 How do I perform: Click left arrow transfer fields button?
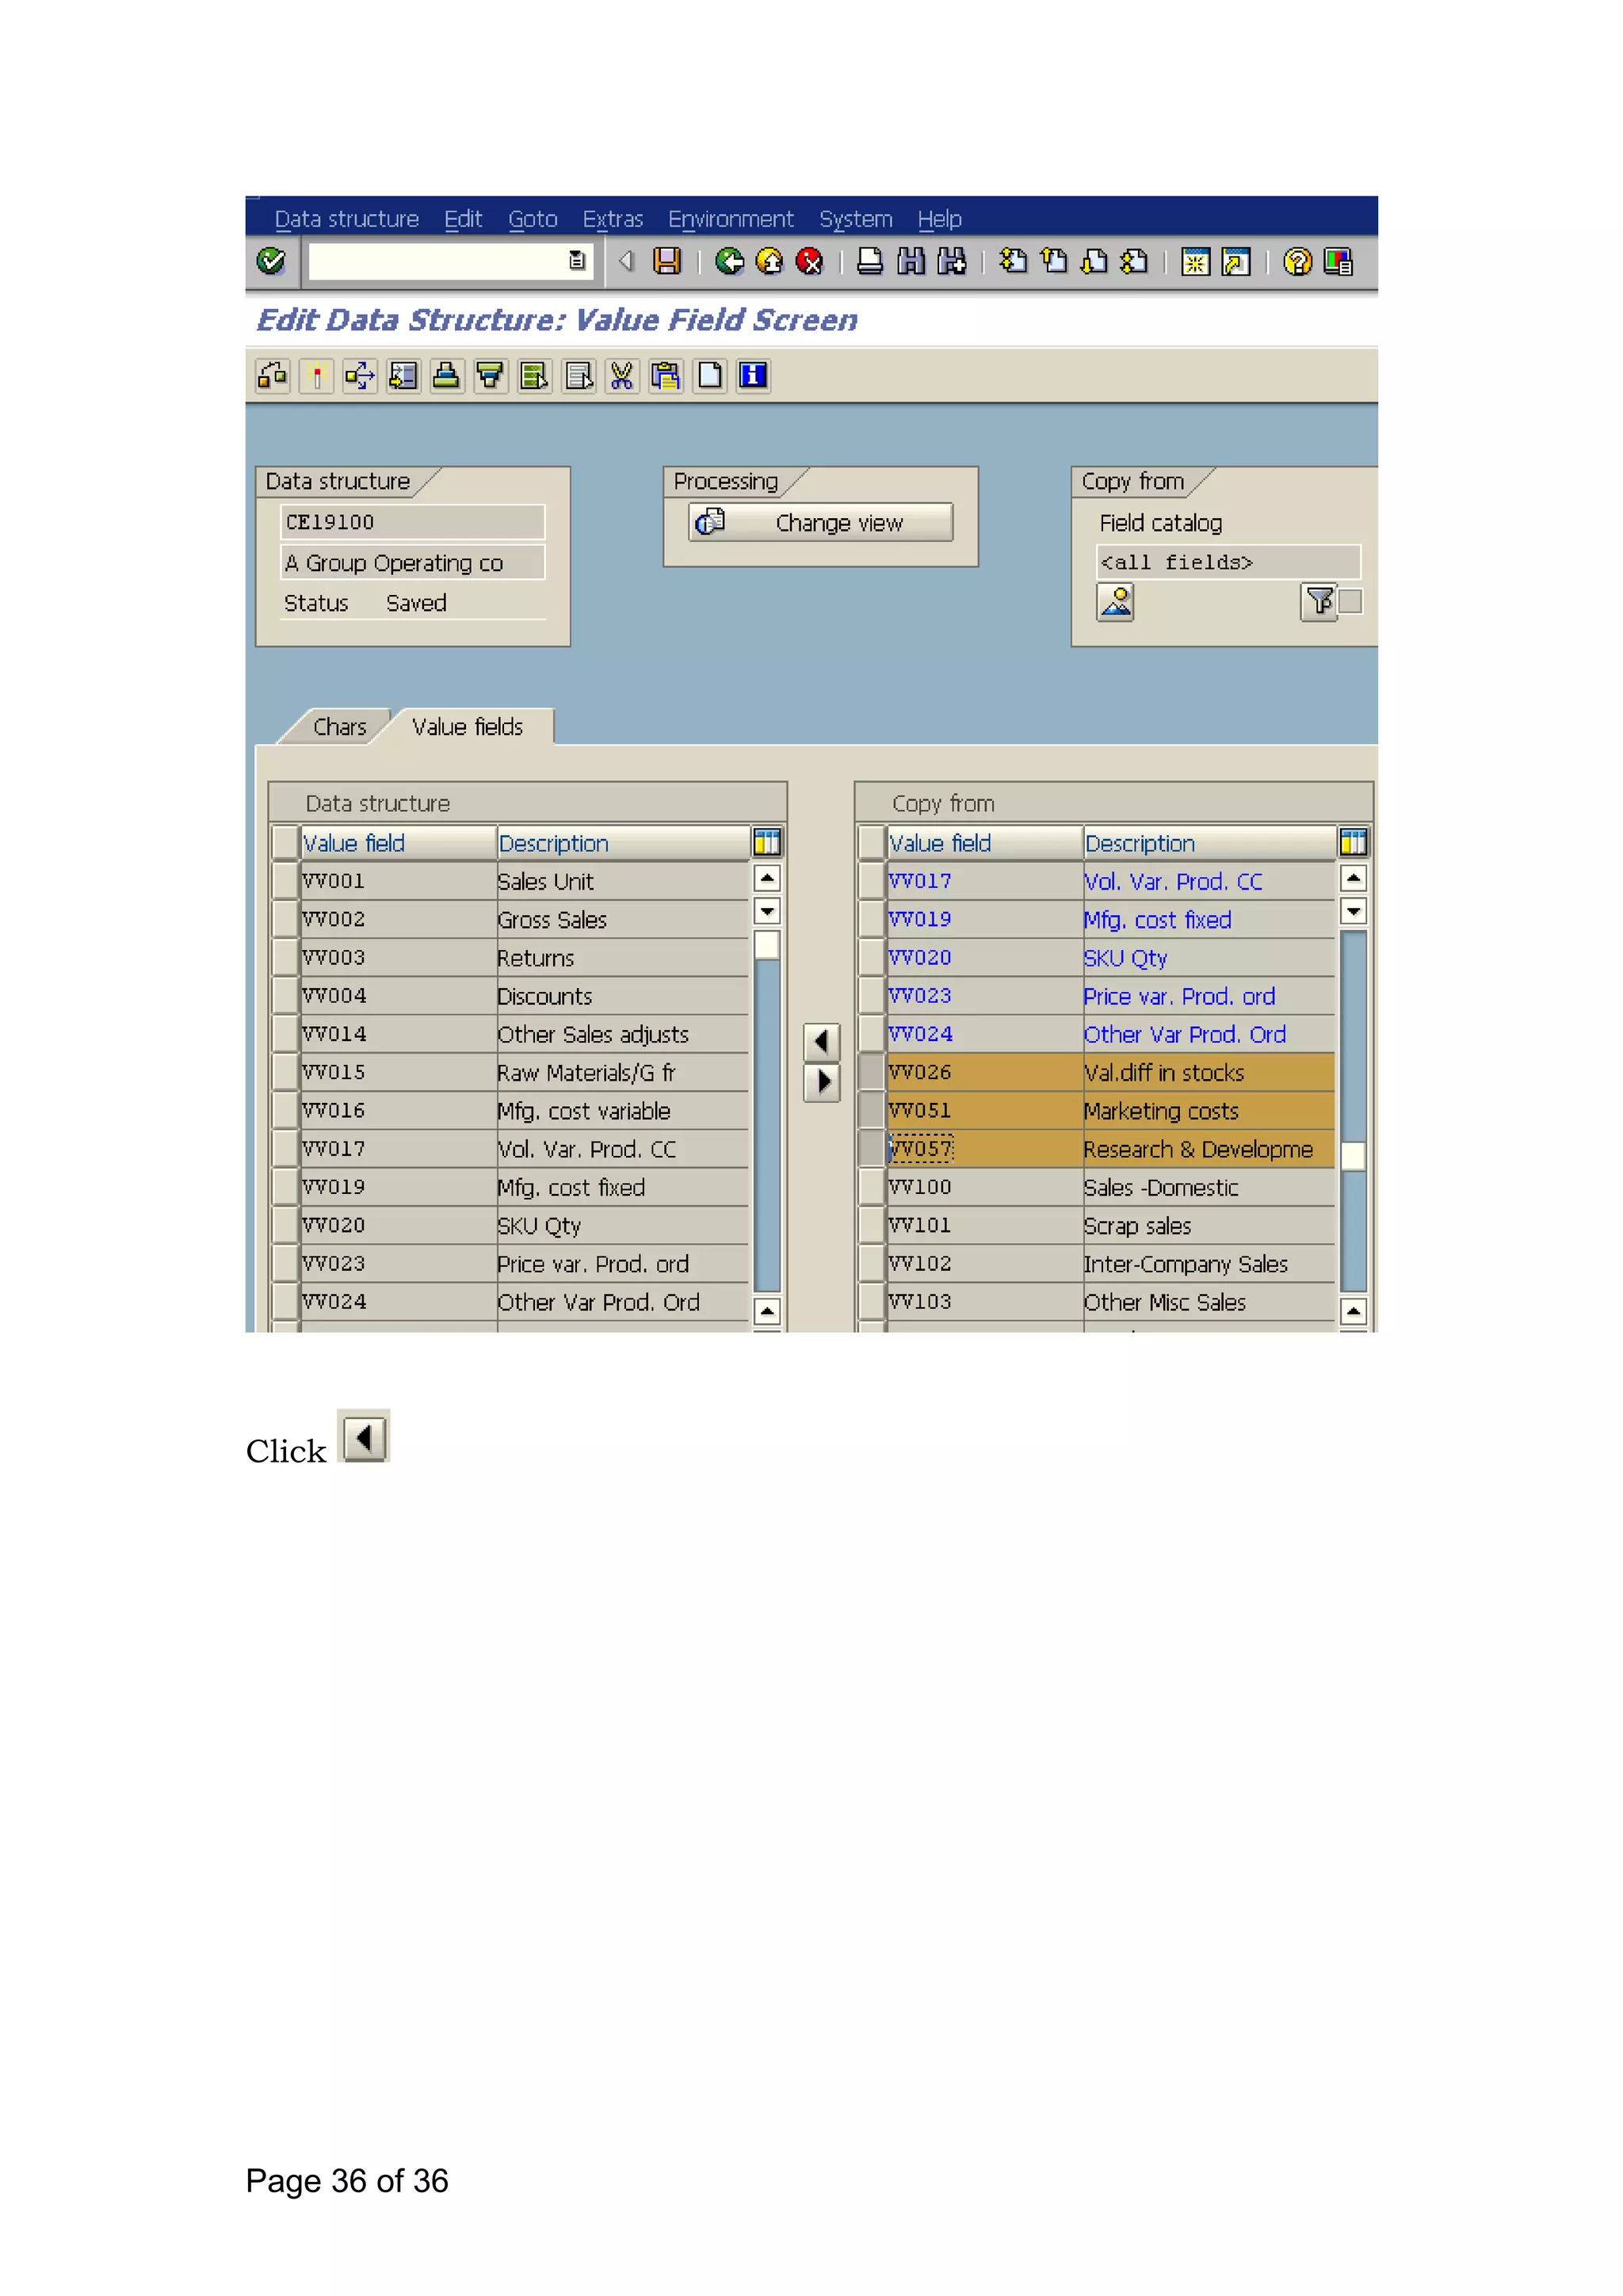click(x=821, y=1042)
